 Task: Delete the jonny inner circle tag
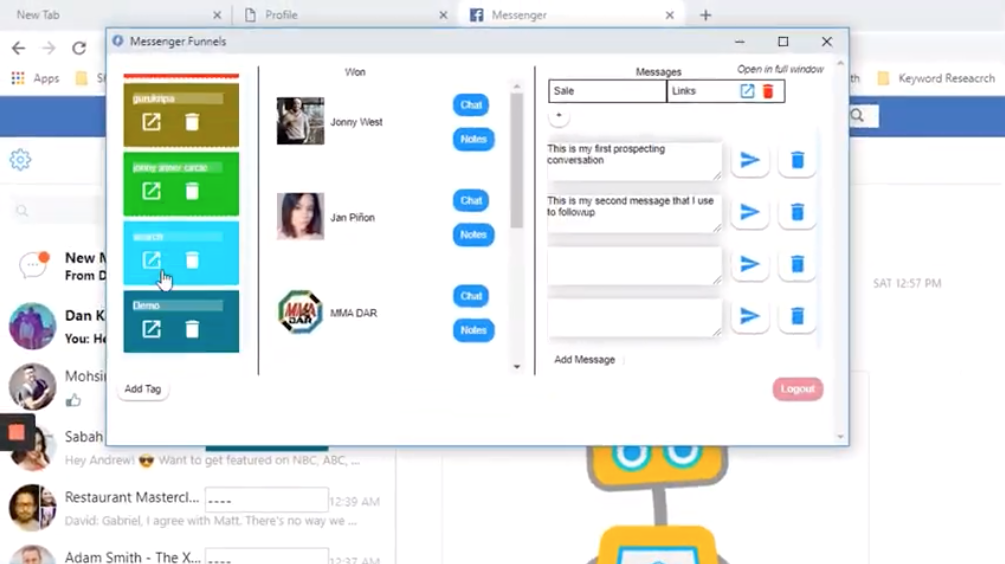[192, 191]
